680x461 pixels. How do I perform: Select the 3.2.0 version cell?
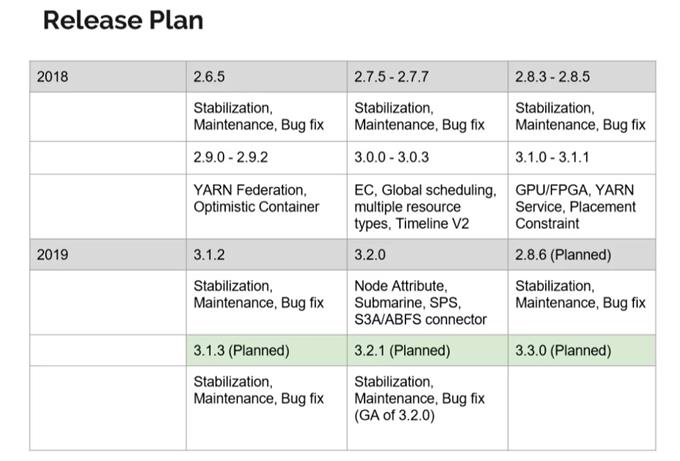[371, 254]
